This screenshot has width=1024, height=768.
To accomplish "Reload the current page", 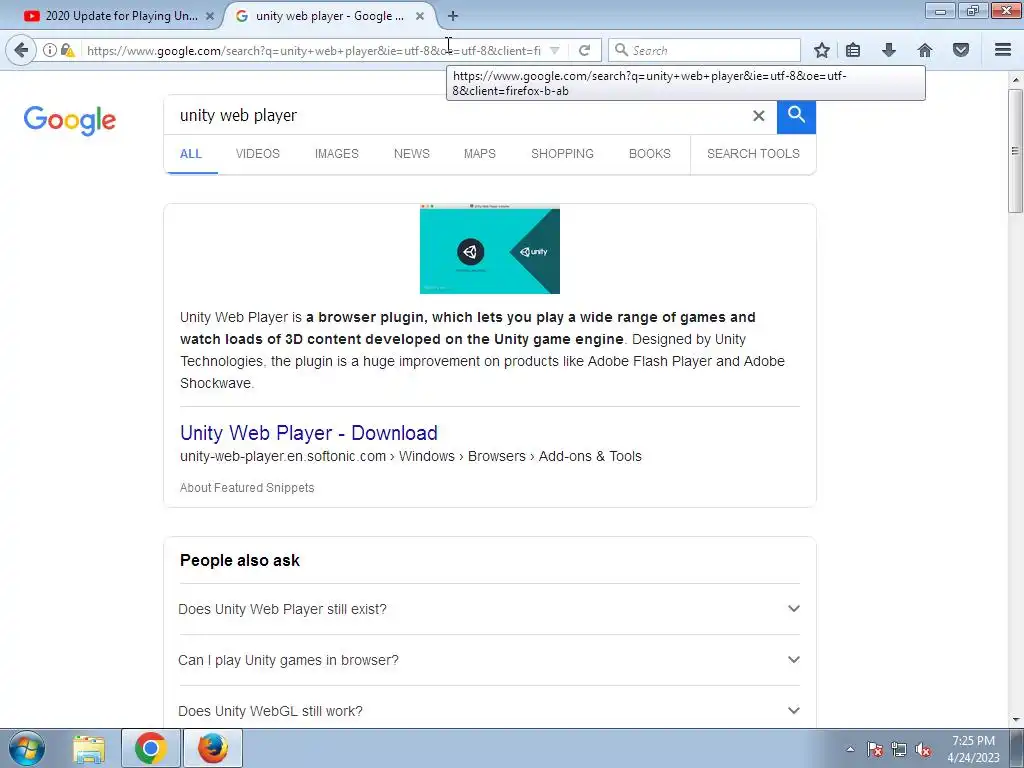I will (x=584, y=50).
